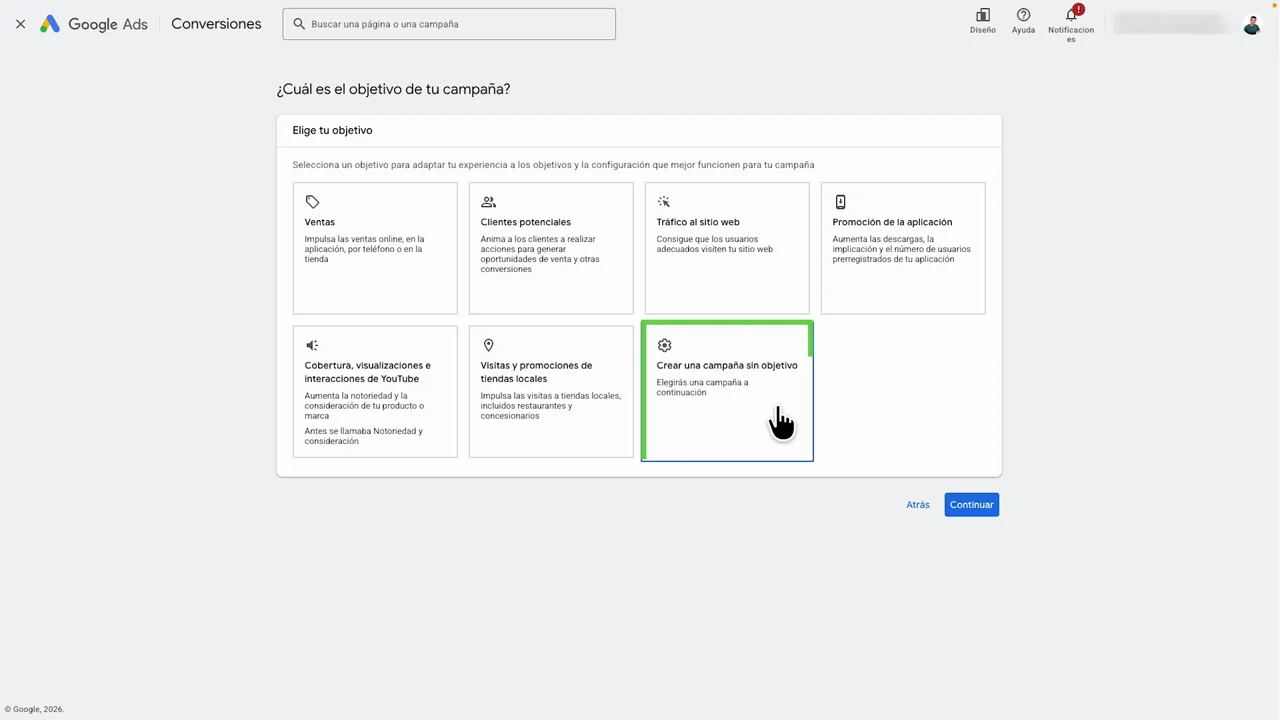Choose 'Visitas y promociones de tiendas locales'
This screenshot has height=720, width=1280.
[536, 372]
